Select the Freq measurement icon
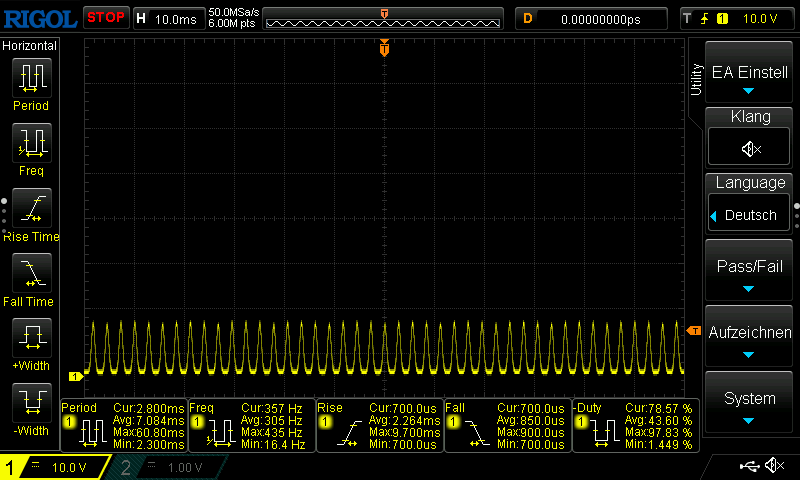Viewport: 800px width, 480px height. point(30,144)
